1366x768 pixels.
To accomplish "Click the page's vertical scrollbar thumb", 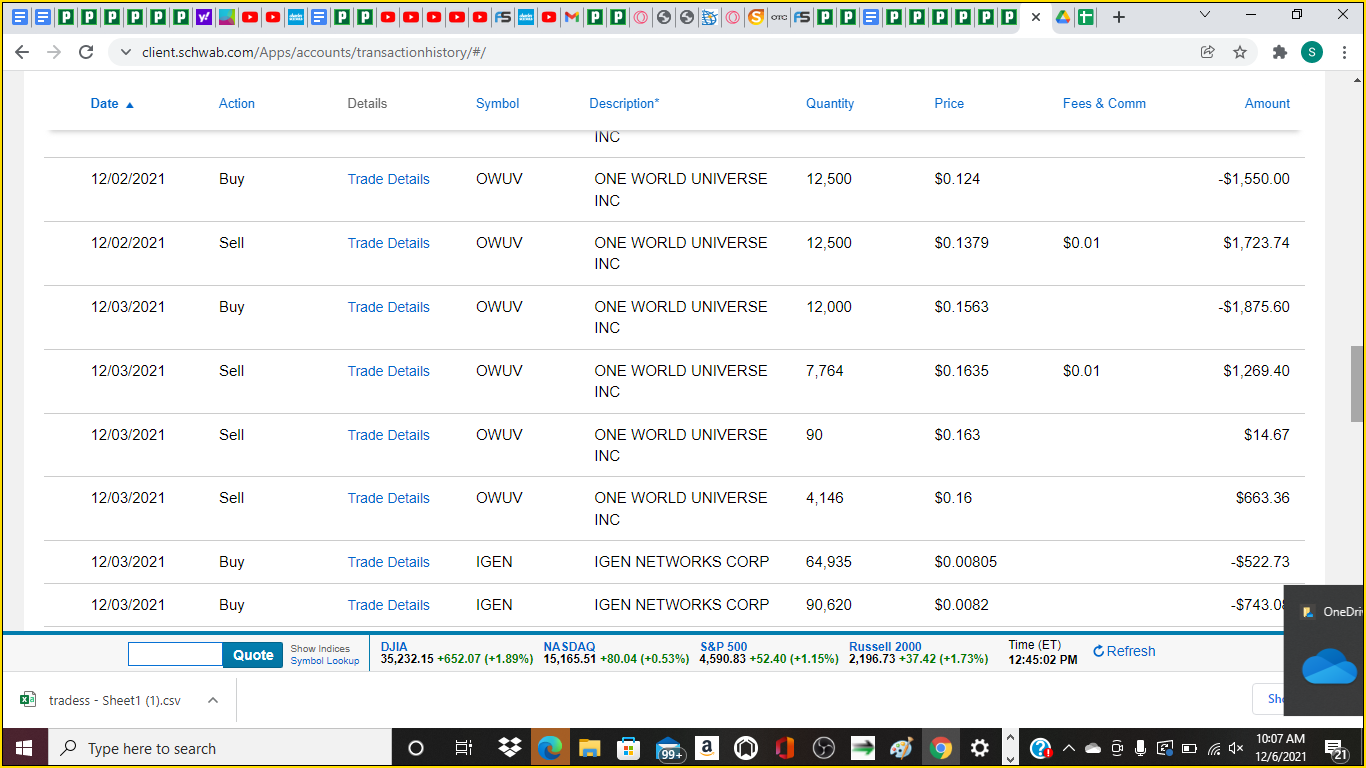I will 1357,384.
